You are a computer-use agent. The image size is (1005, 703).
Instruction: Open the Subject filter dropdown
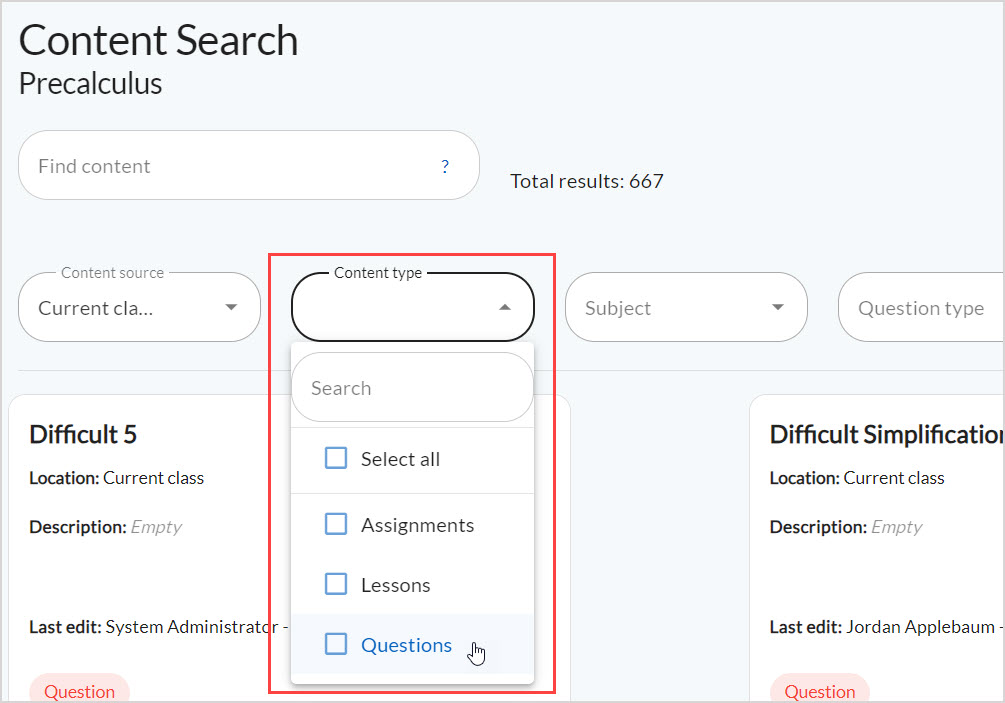[686, 307]
